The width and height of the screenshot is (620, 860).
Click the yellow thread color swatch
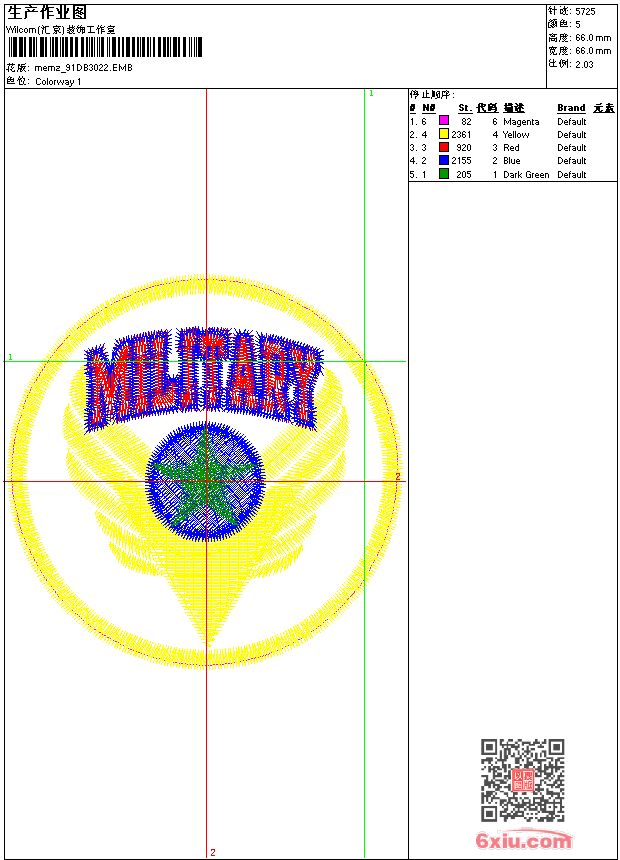click(x=444, y=134)
